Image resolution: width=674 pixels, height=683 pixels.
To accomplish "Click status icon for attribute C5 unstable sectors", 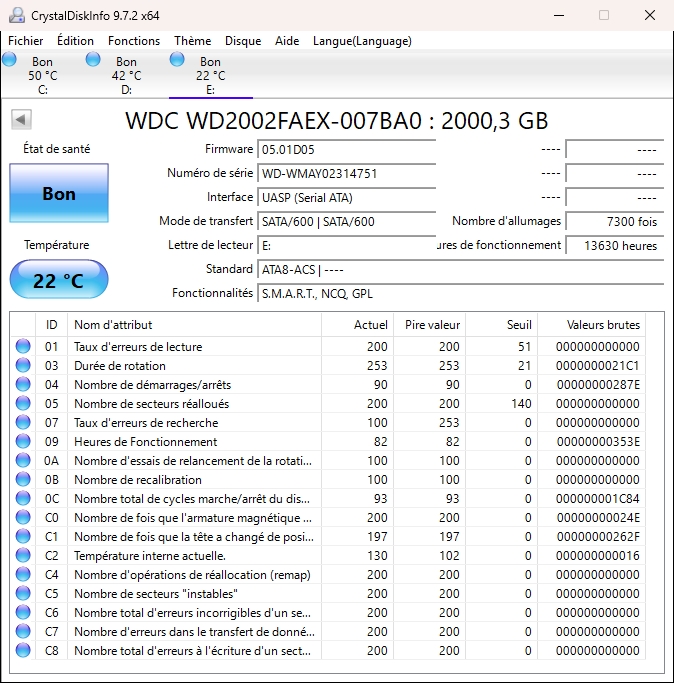I will tap(23, 594).
